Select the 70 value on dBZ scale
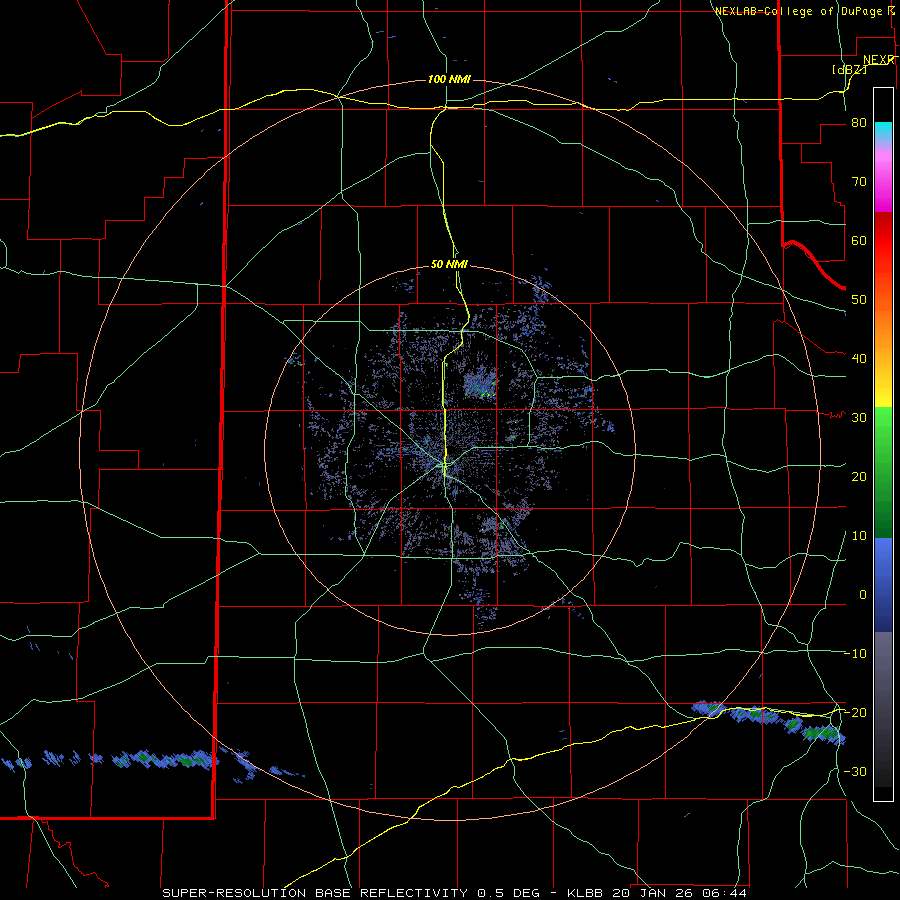 (x=859, y=182)
